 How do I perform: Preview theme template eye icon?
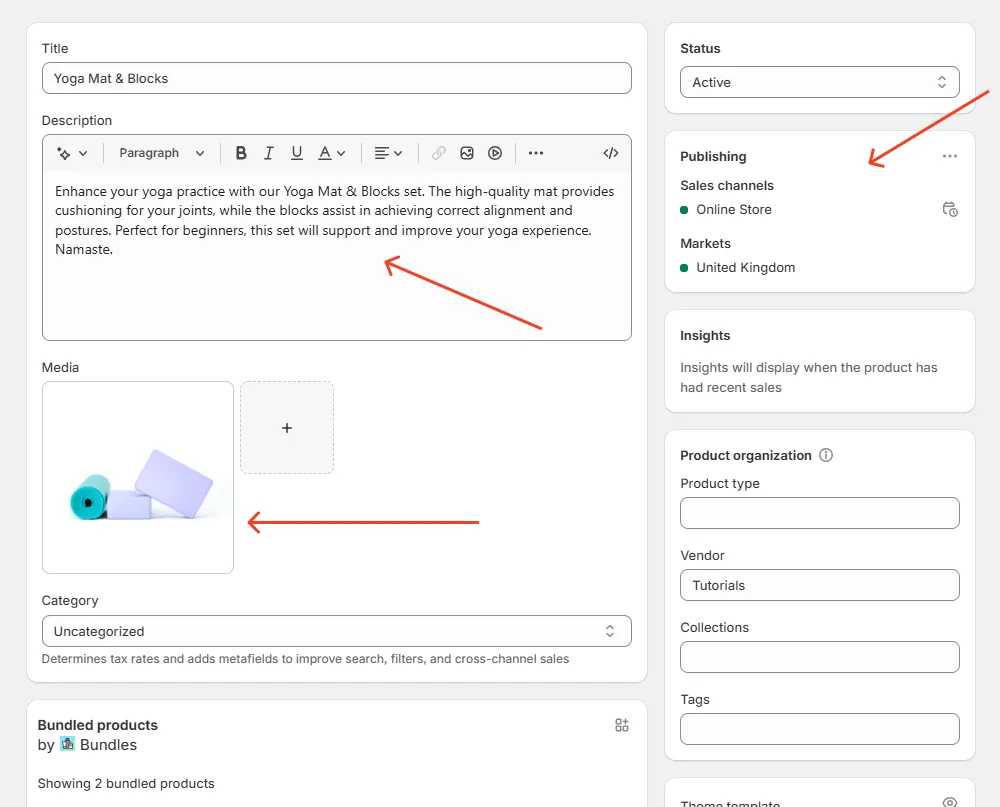click(950, 802)
